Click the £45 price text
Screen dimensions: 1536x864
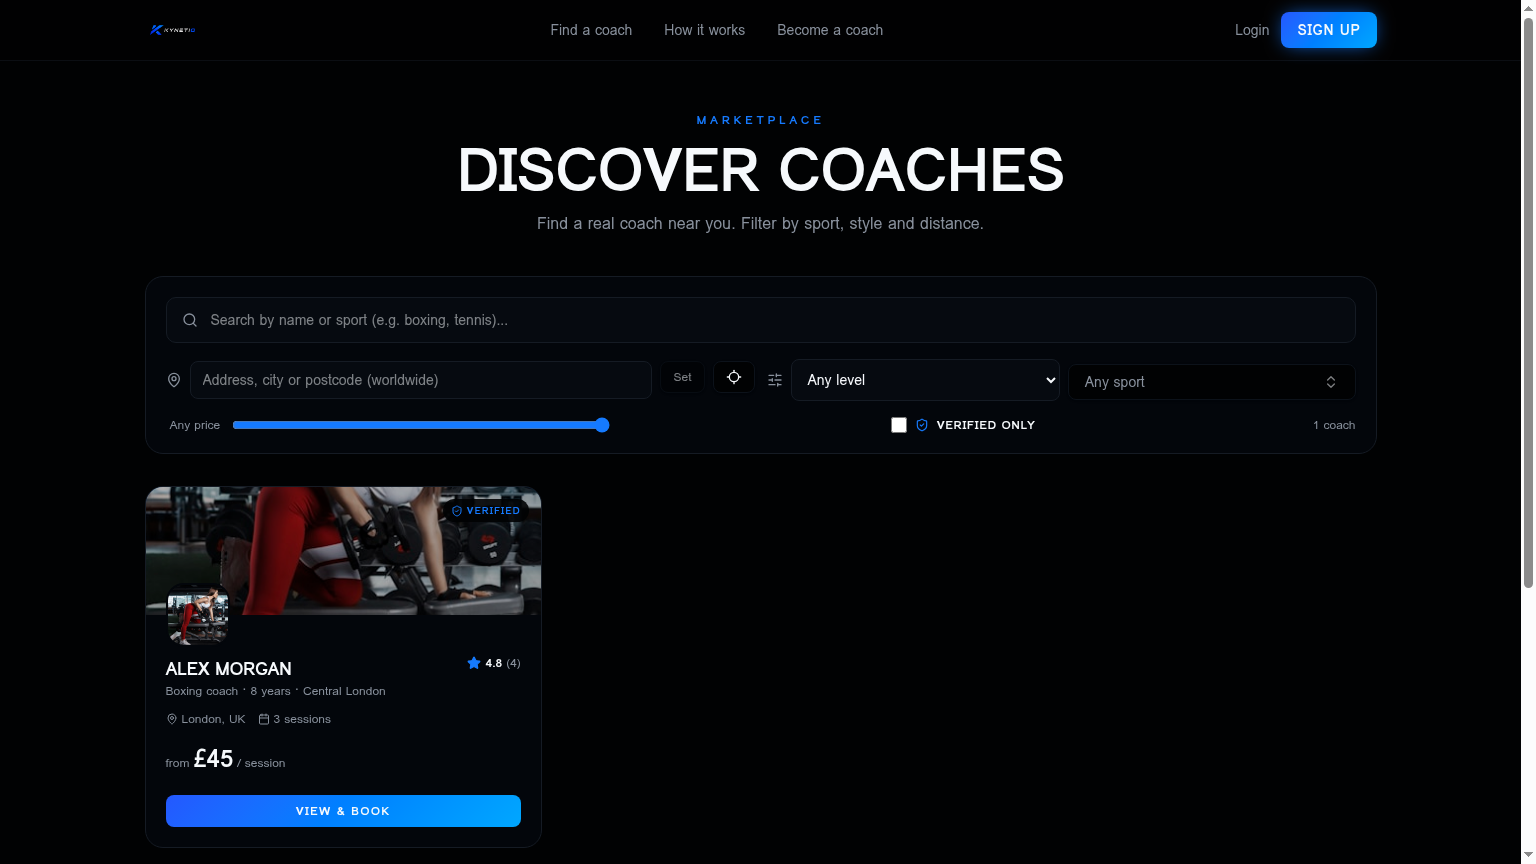pos(213,759)
